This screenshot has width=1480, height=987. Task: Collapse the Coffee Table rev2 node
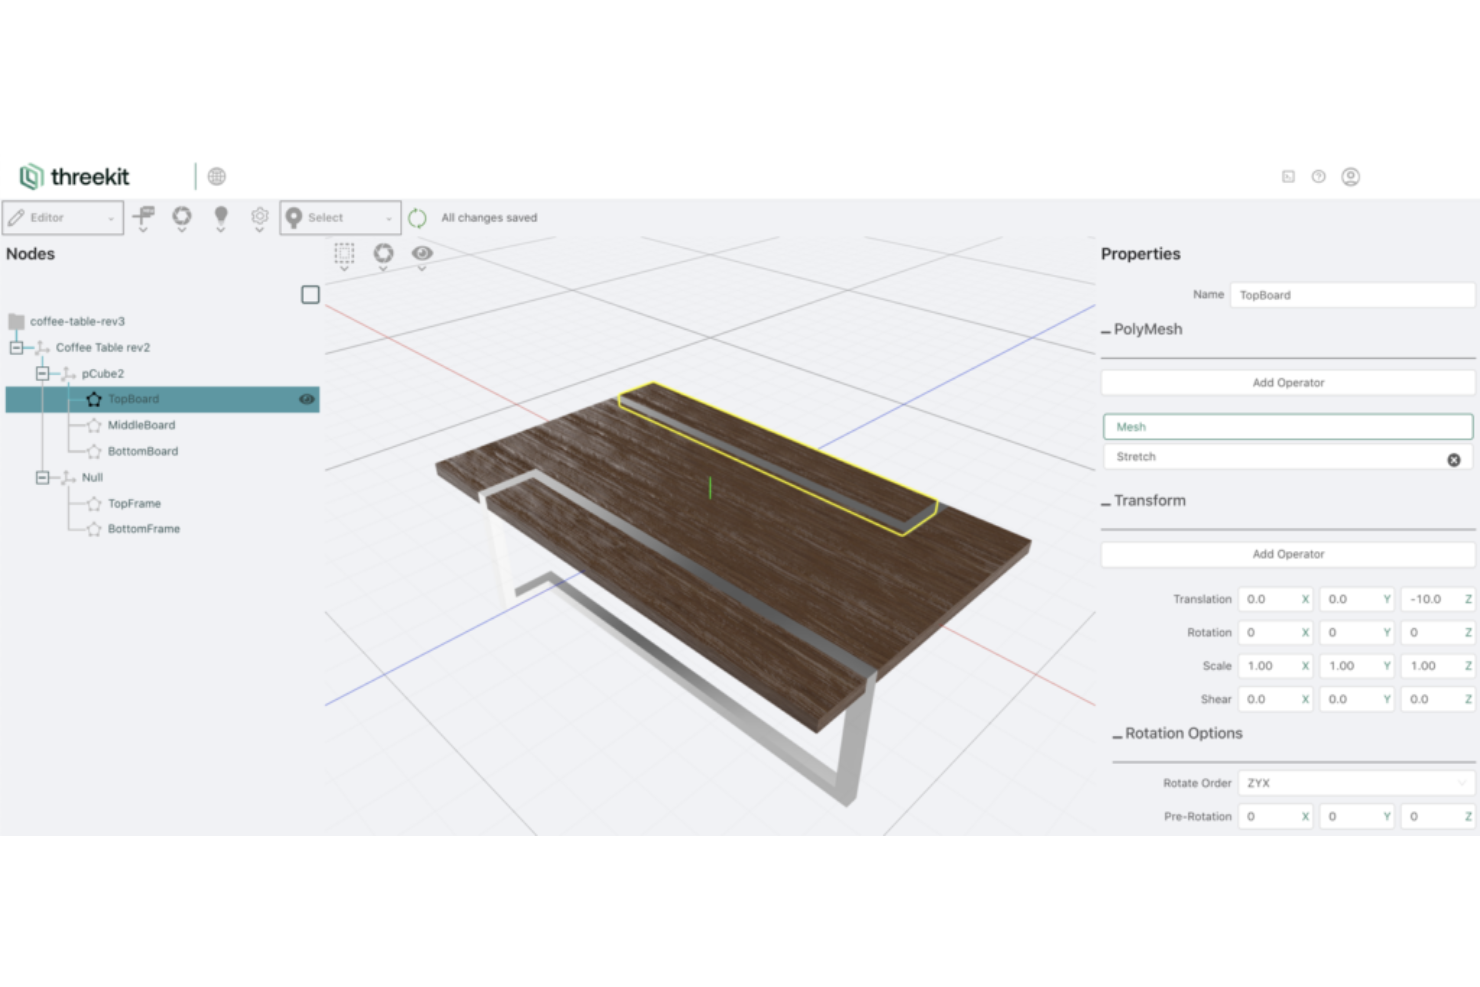16,348
